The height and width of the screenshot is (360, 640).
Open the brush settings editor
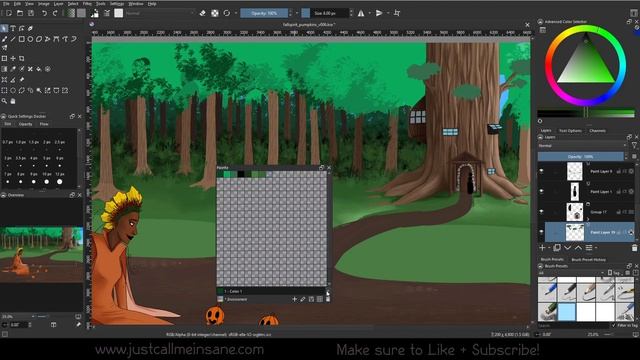(x=107, y=13)
